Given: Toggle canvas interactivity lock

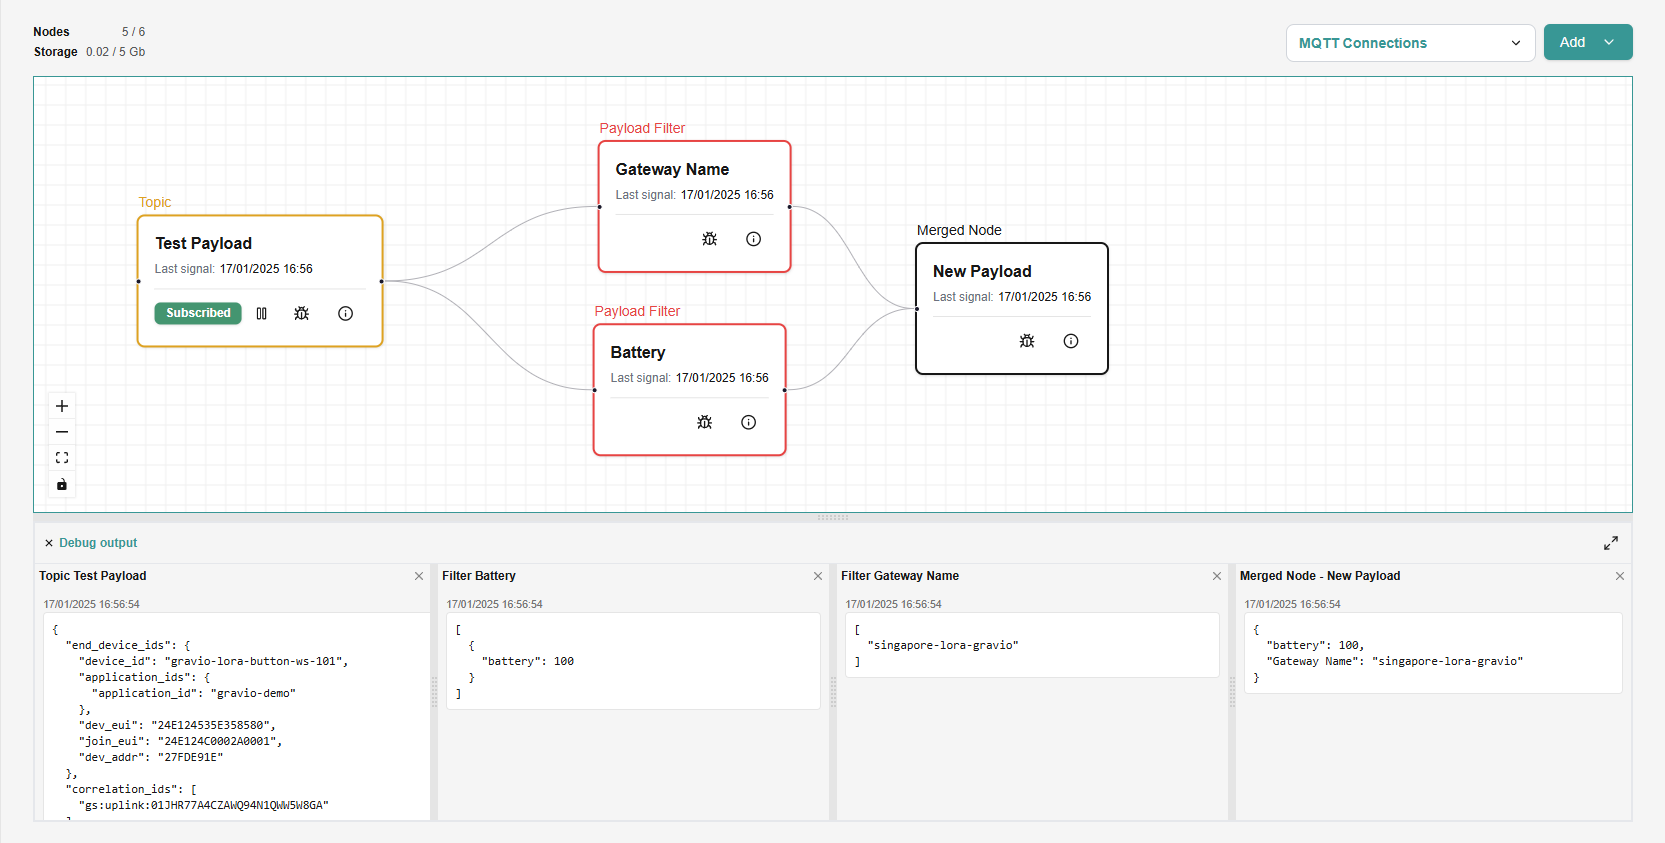Looking at the screenshot, I should tap(62, 485).
